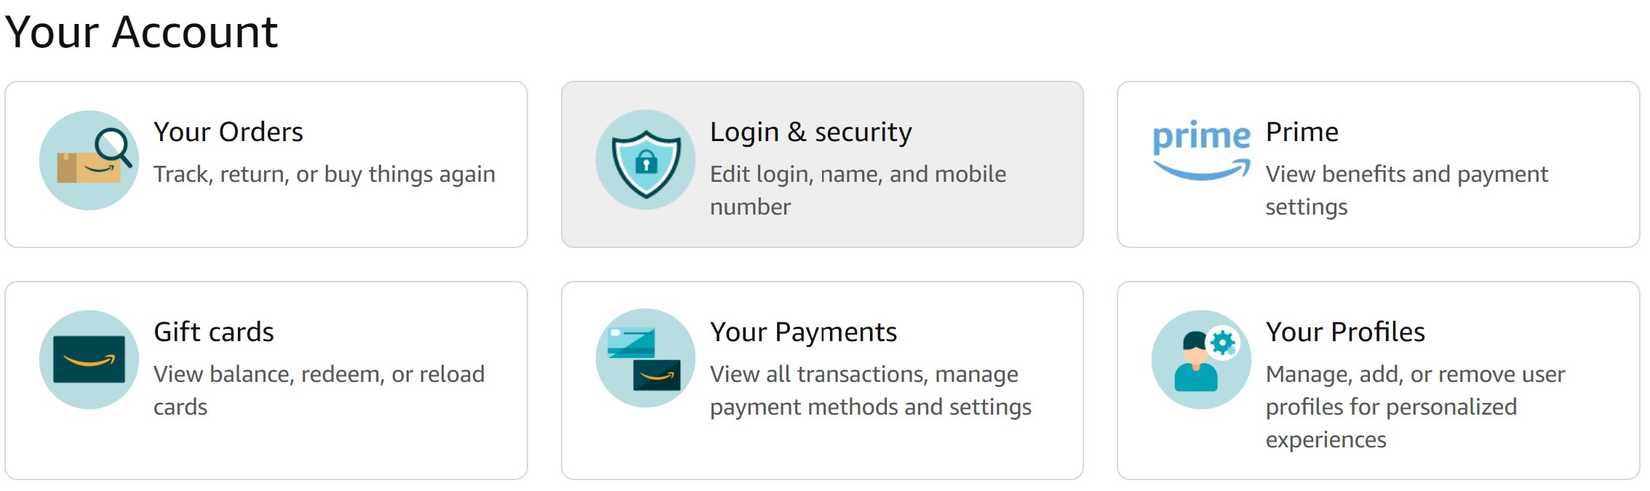The height and width of the screenshot is (491, 1650).
Task: Click the person with gear Profiles icon
Action: click(x=1201, y=360)
